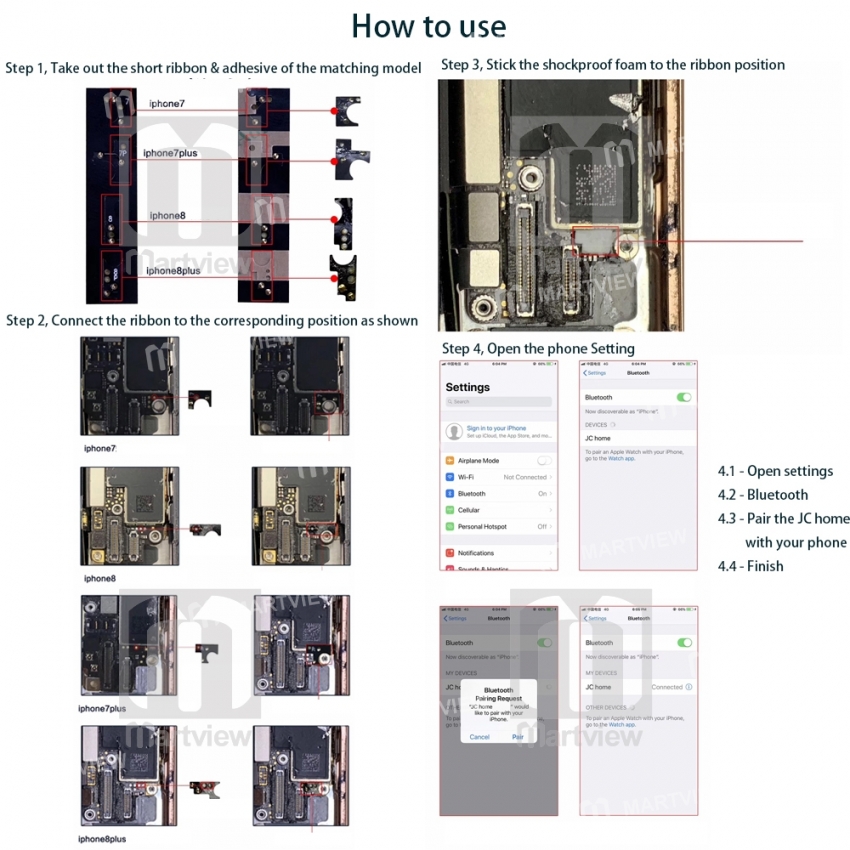Click the 'How to use' title

(429, 26)
